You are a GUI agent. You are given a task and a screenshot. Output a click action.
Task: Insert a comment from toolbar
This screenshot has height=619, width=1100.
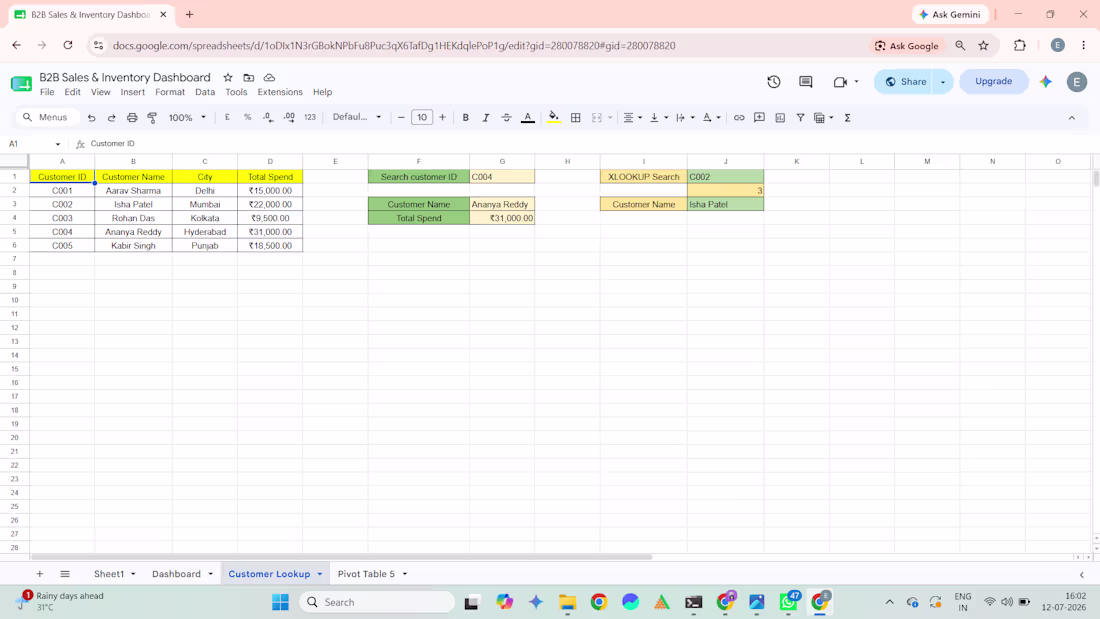coord(760,118)
